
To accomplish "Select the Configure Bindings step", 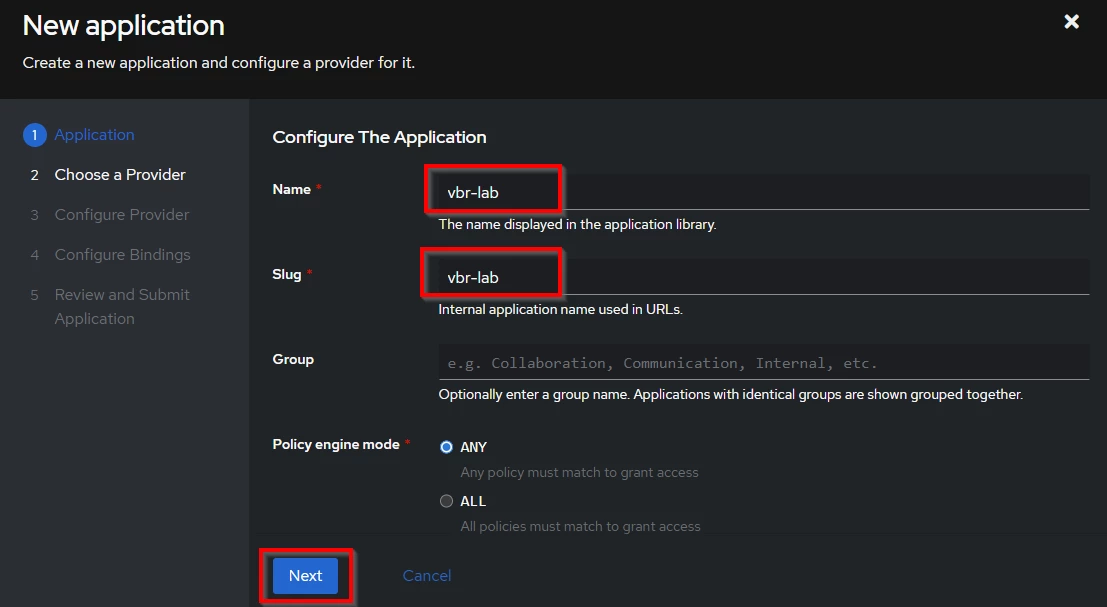I will point(122,255).
